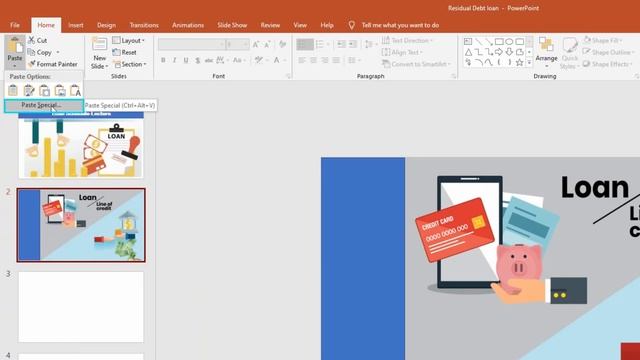The width and height of the screenshot is (640, 360).
Task: Switch to the Insert tab
Action: tap(76, 25)
